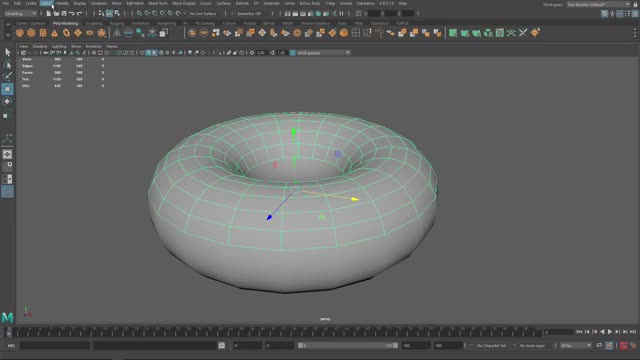Toggle auto keyframe button in range bar
Screen dimensions: 640x360
tap(623, 346)
